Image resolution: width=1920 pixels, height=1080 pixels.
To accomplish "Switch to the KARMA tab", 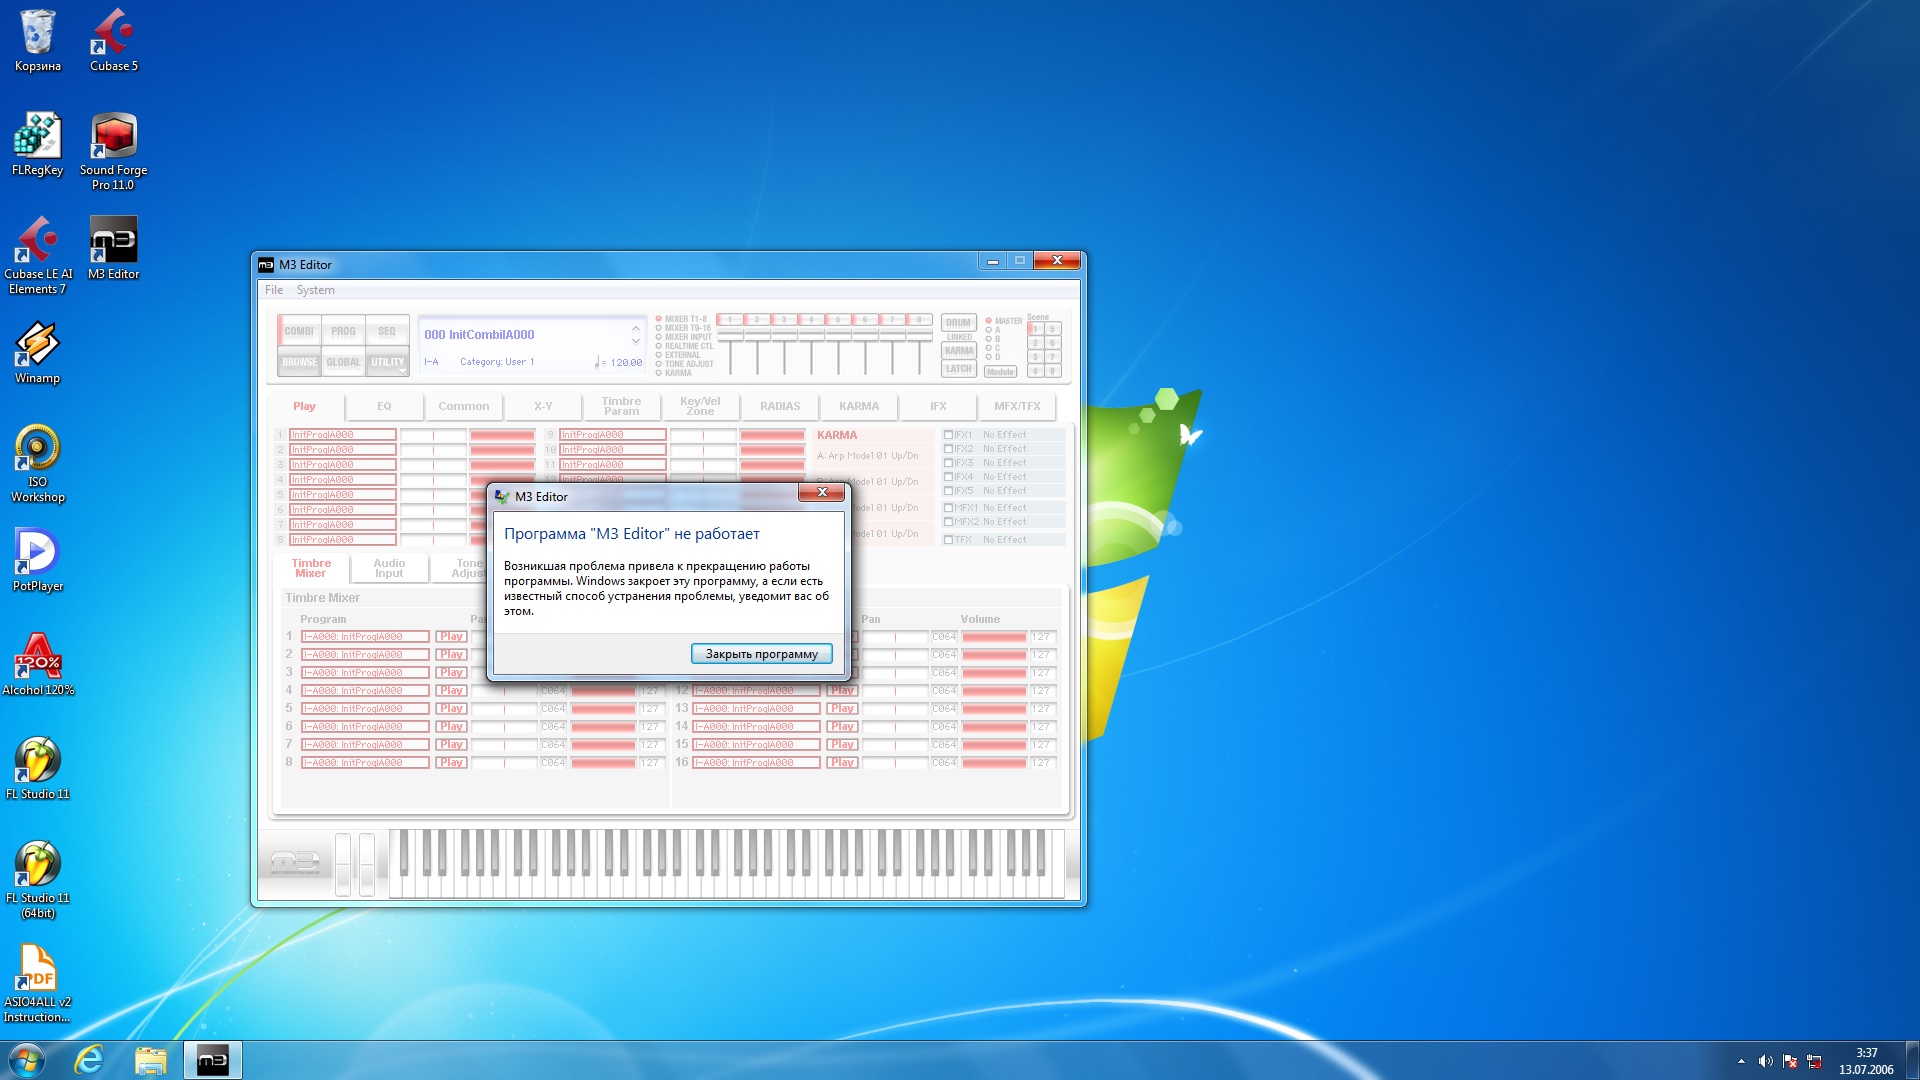I will [x=858, y=406].
